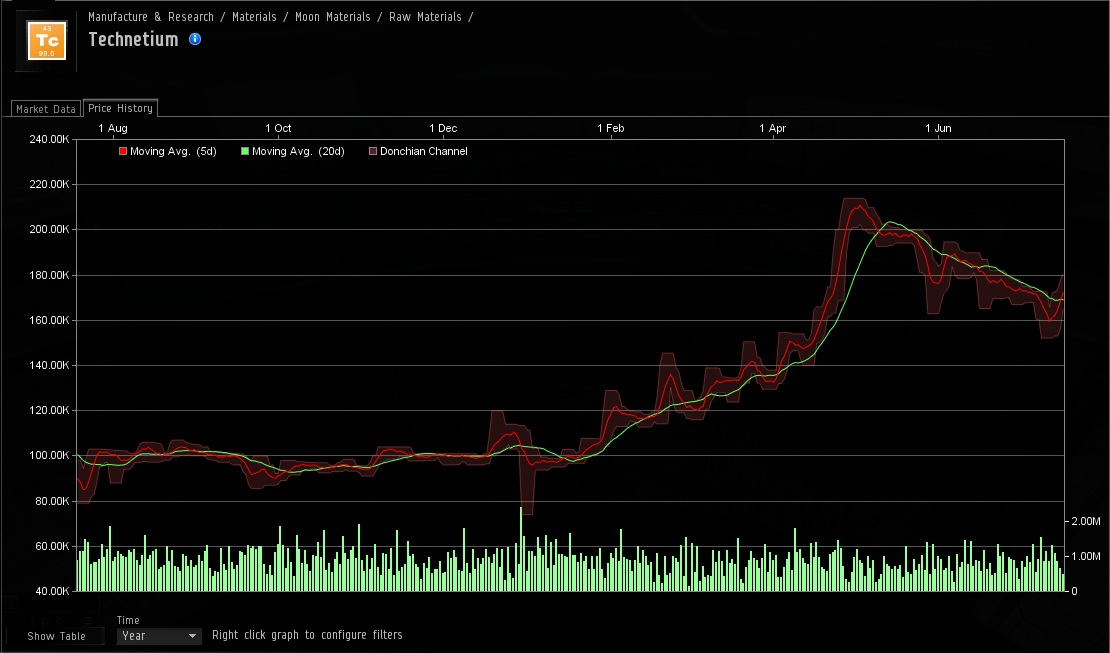Click the 1.00M volume axis label
The height and width of the screenshot is (653, 1110).
[x=1086, y=556]
